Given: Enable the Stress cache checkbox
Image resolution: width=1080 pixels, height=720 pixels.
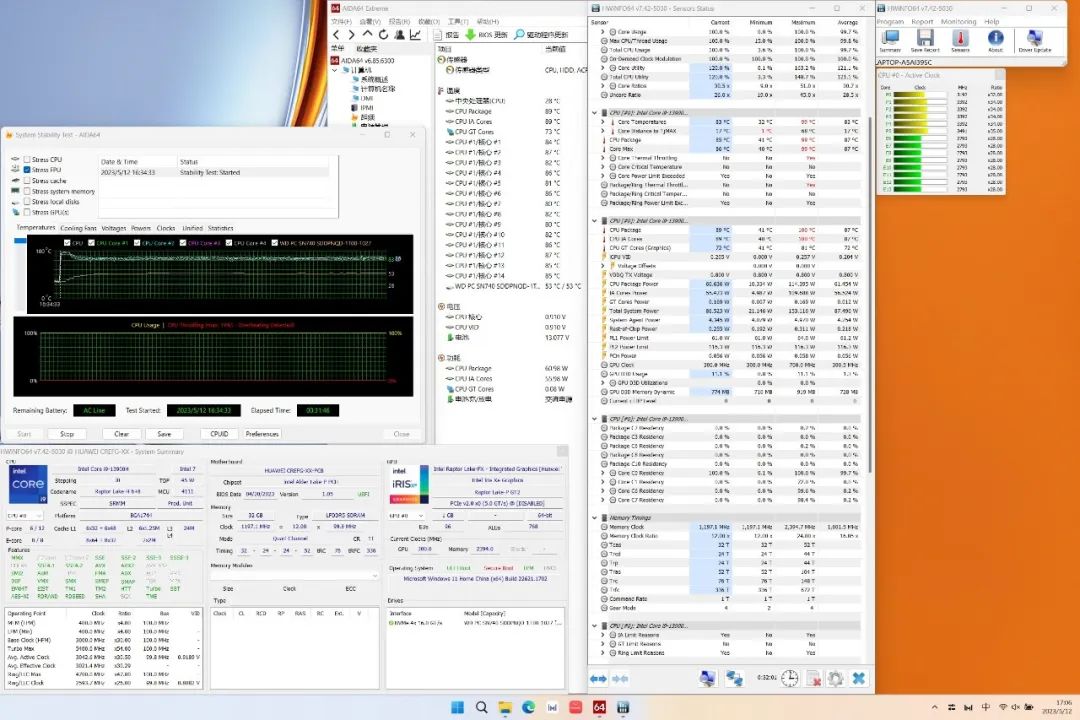Looking at the screenshot, I should point(27,181).
